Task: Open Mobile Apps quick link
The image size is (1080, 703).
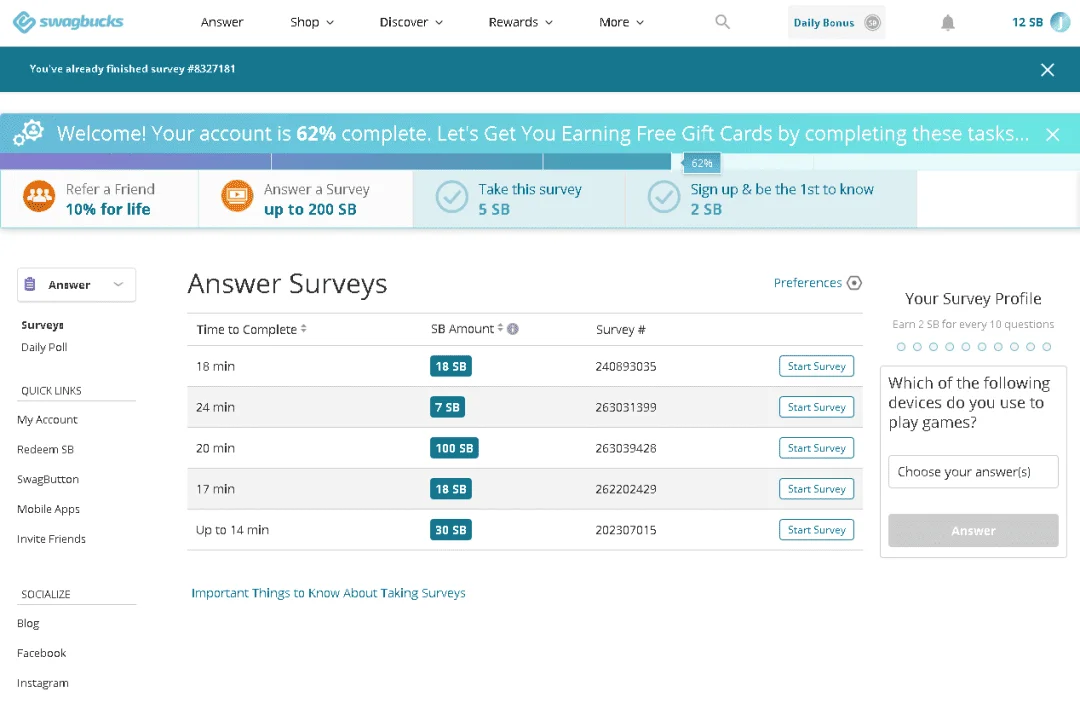Action: click(48, 509)
